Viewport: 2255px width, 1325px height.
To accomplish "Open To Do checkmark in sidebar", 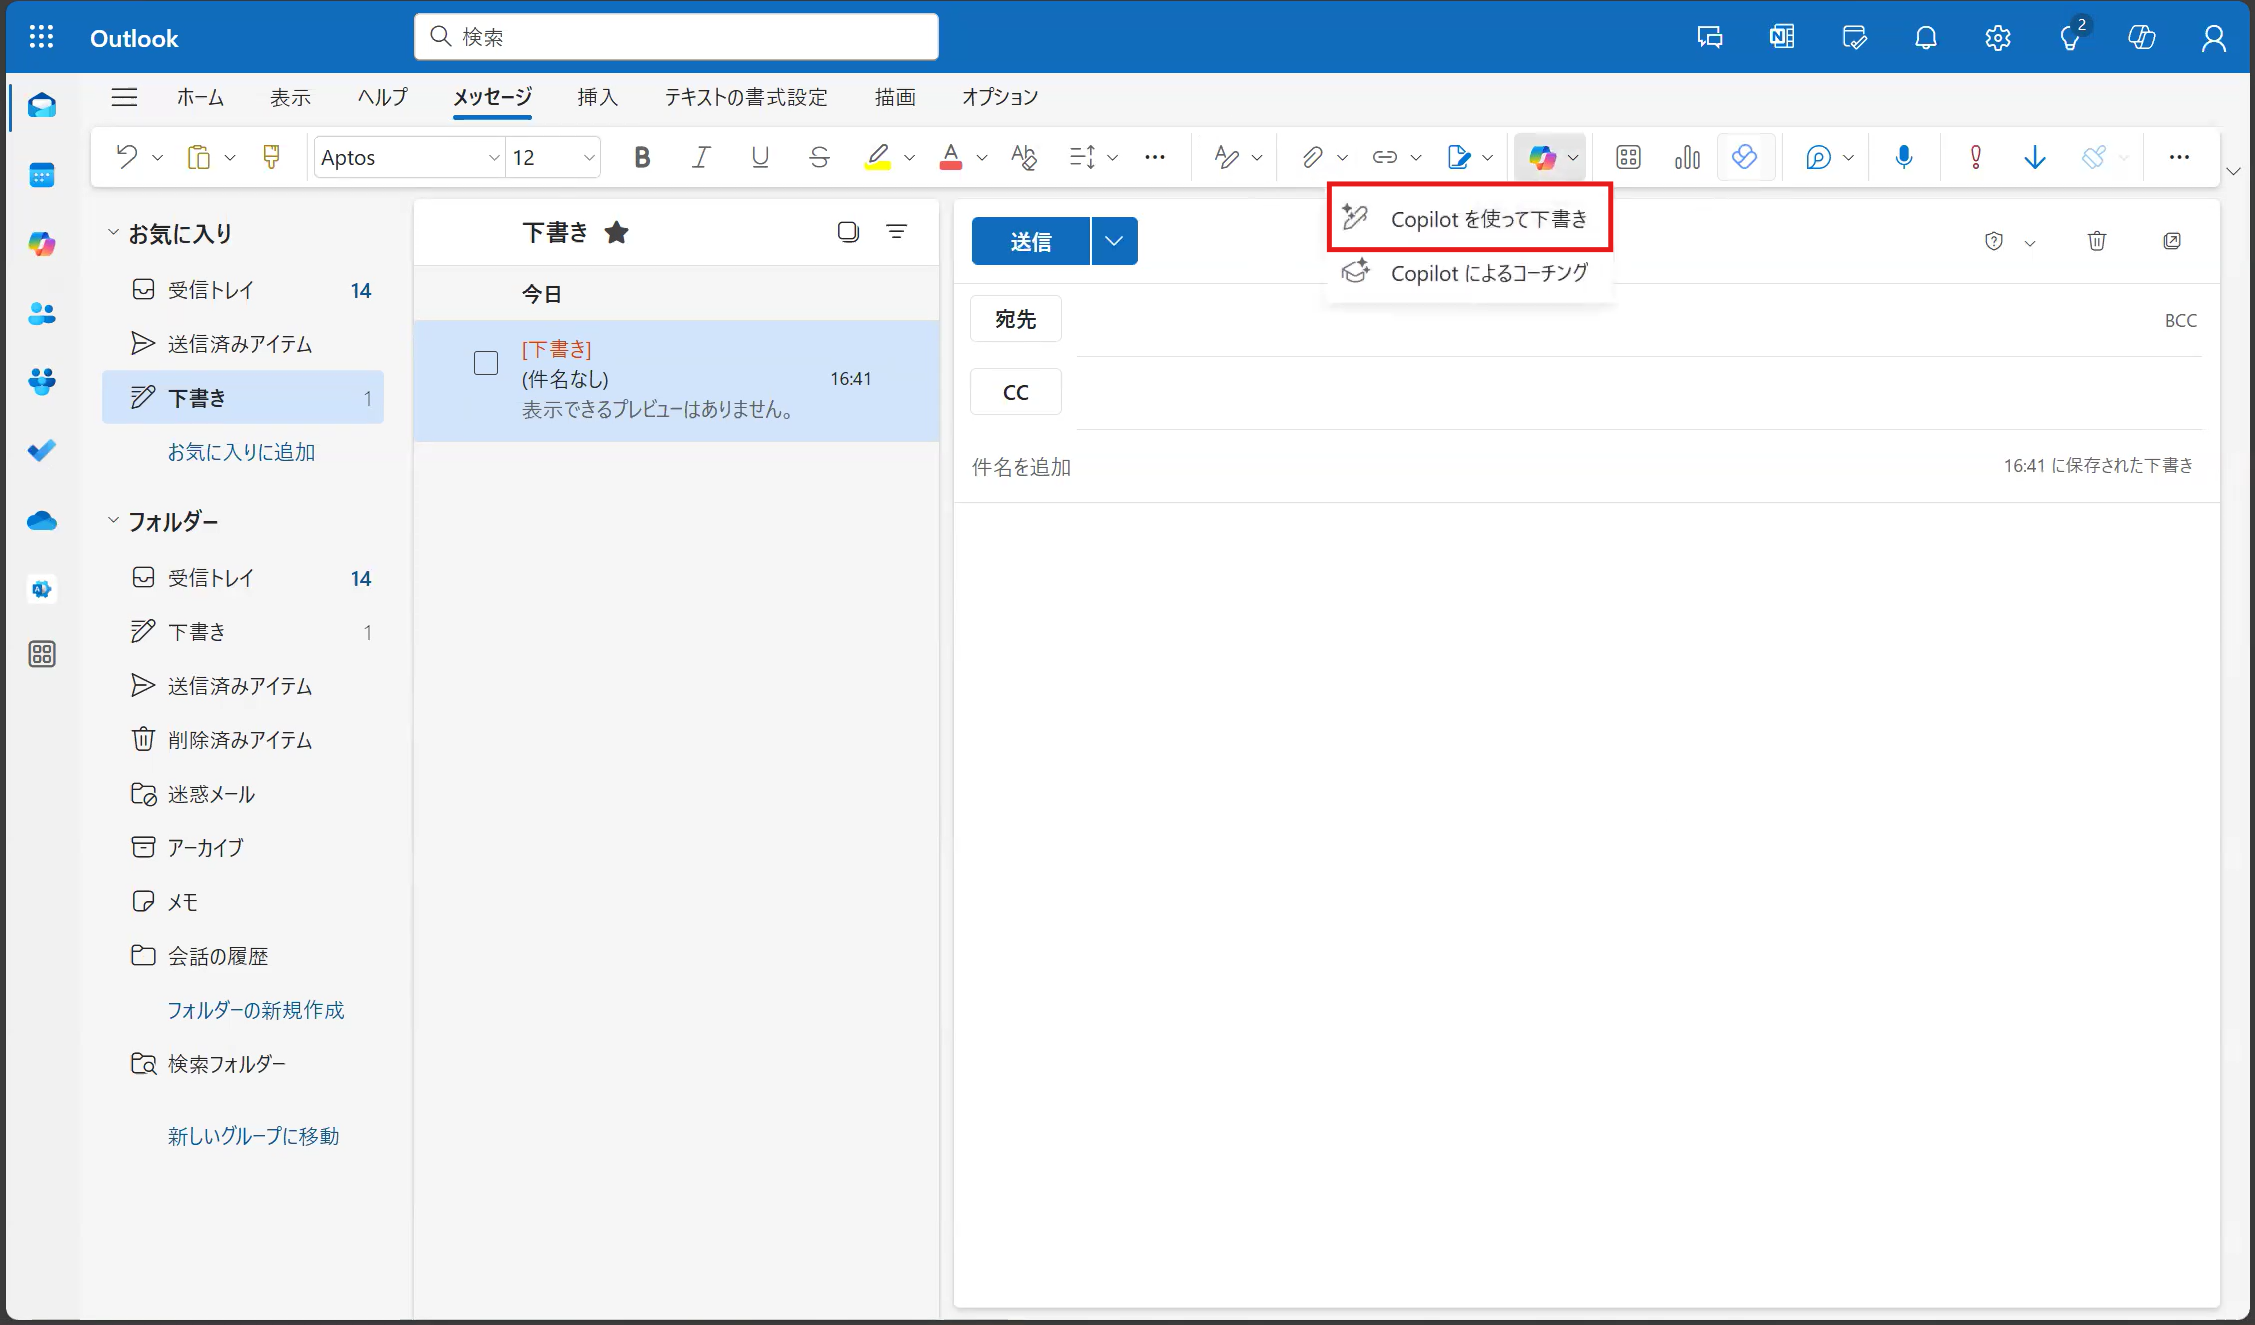I will tap(42, 451).
